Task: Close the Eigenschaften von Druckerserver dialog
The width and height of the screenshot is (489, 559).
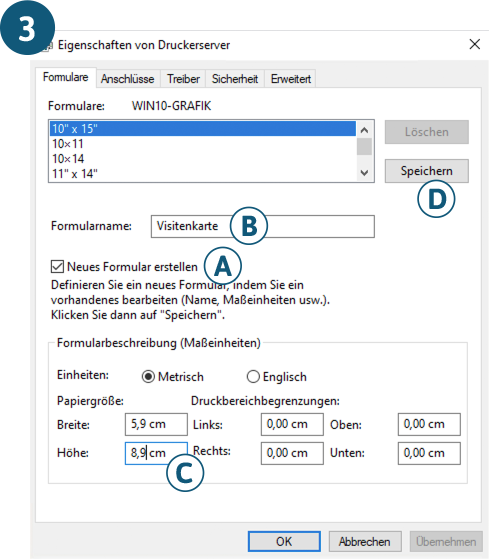Action: [474, 45]
